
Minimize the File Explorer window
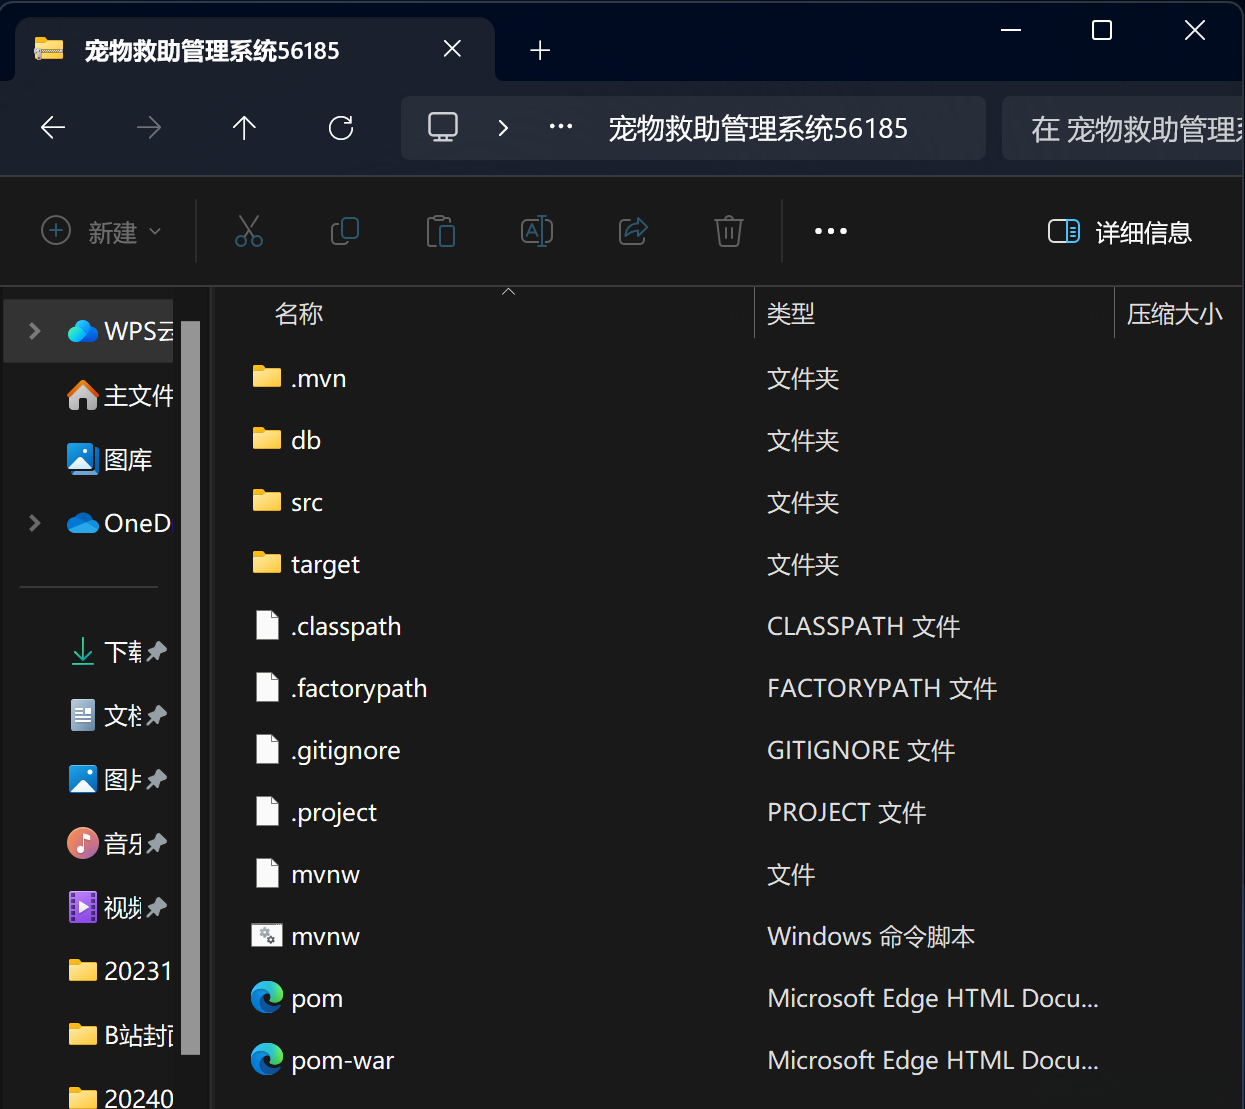click(1011, 31)
